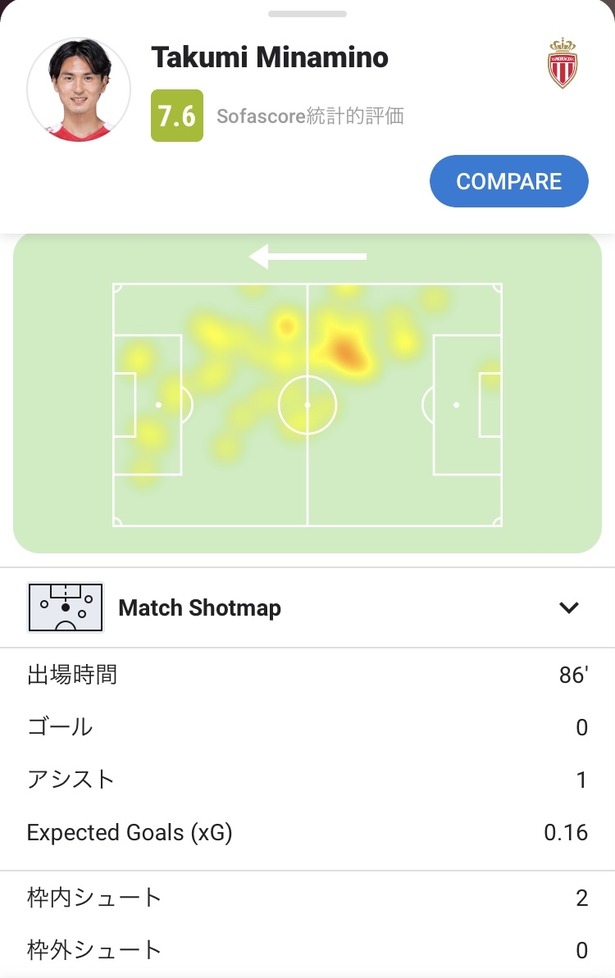The width and height of the screenshot is (615, 978).
Task: Open Takumi Minamino's profile photo
Action: click(79, 89)
